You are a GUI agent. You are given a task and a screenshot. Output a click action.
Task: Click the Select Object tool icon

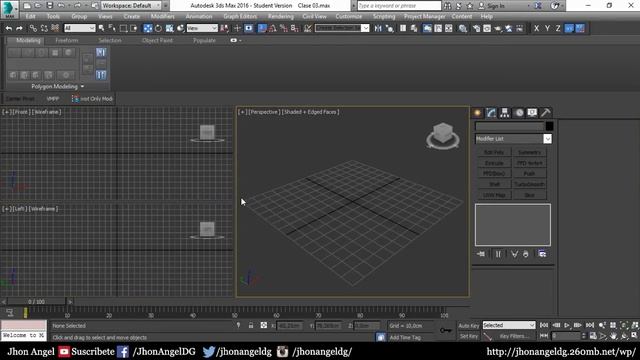pos(102,28)
